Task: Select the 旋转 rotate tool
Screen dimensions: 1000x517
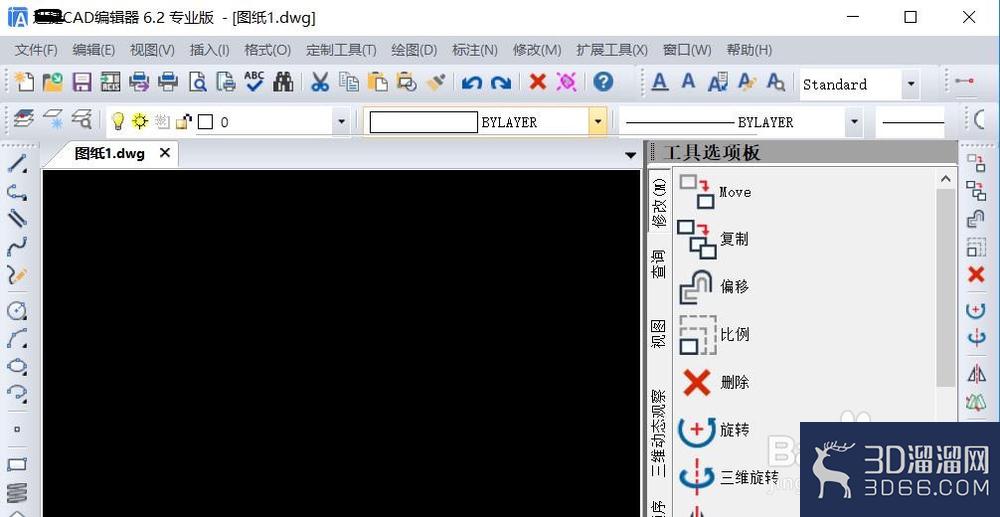Action: (715, 430)
